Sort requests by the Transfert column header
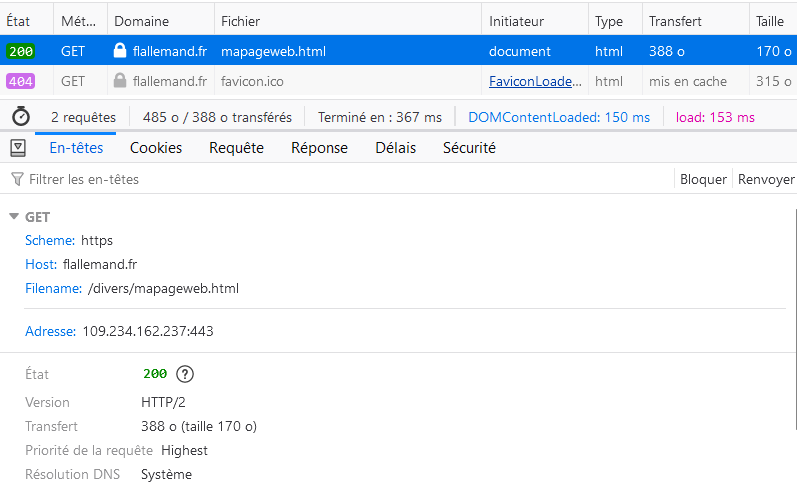This screenshot has height=491, width=797. pyautogui.click(x=675, y=21)
